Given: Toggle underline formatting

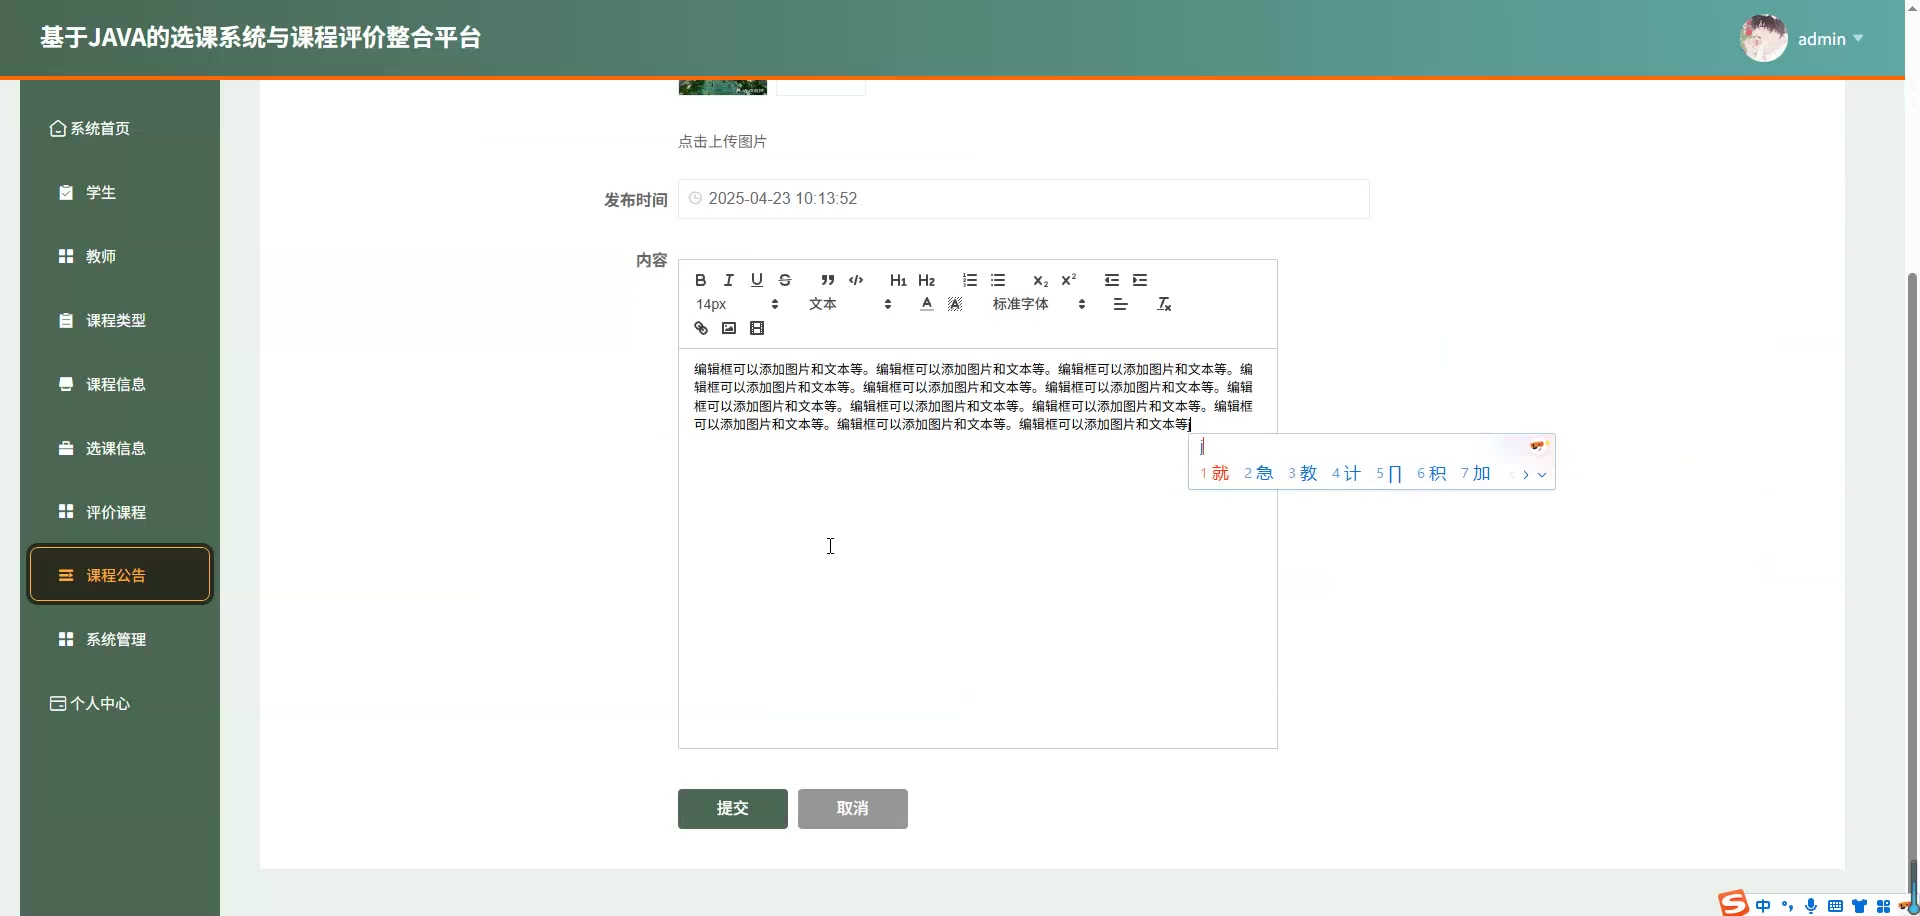Looking at the screenshot, I should (x=757, y=280).
